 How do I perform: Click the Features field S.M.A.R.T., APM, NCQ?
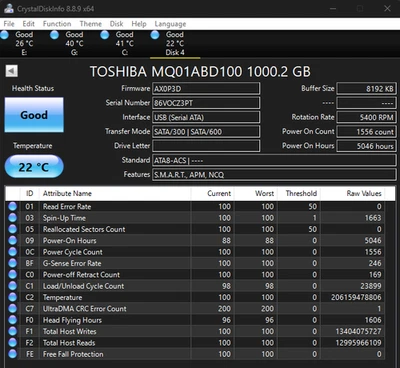[x=274, y=175]
